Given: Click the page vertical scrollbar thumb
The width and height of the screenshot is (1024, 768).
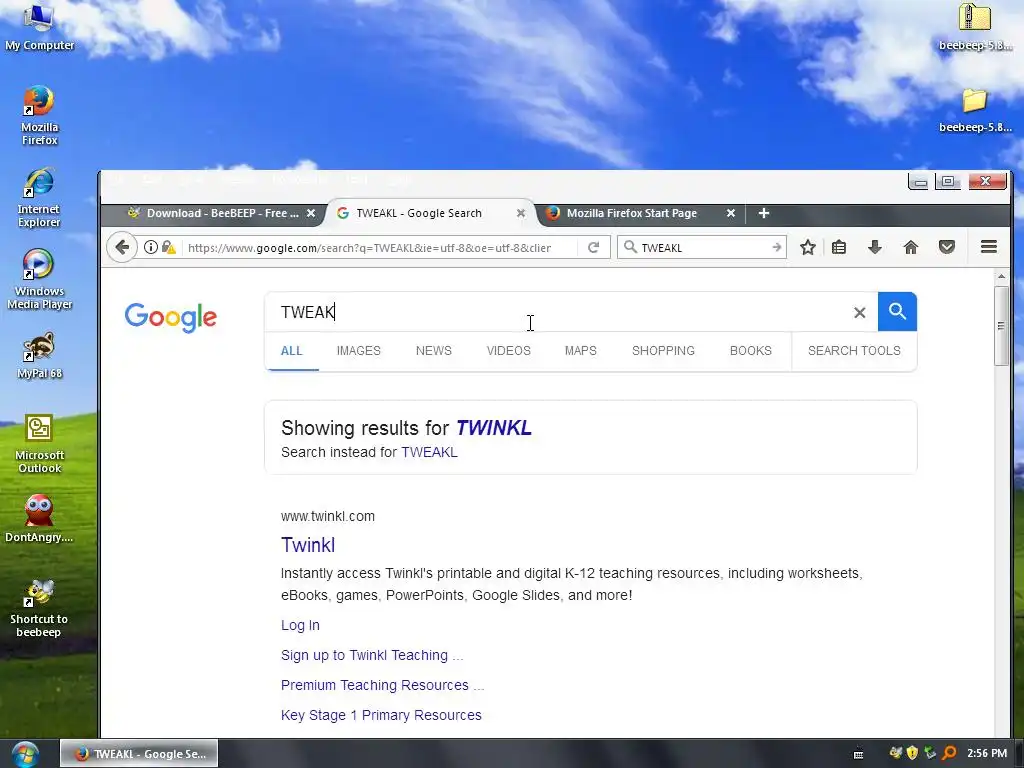Looking at the screenshot, I should tap(1001, 325).
